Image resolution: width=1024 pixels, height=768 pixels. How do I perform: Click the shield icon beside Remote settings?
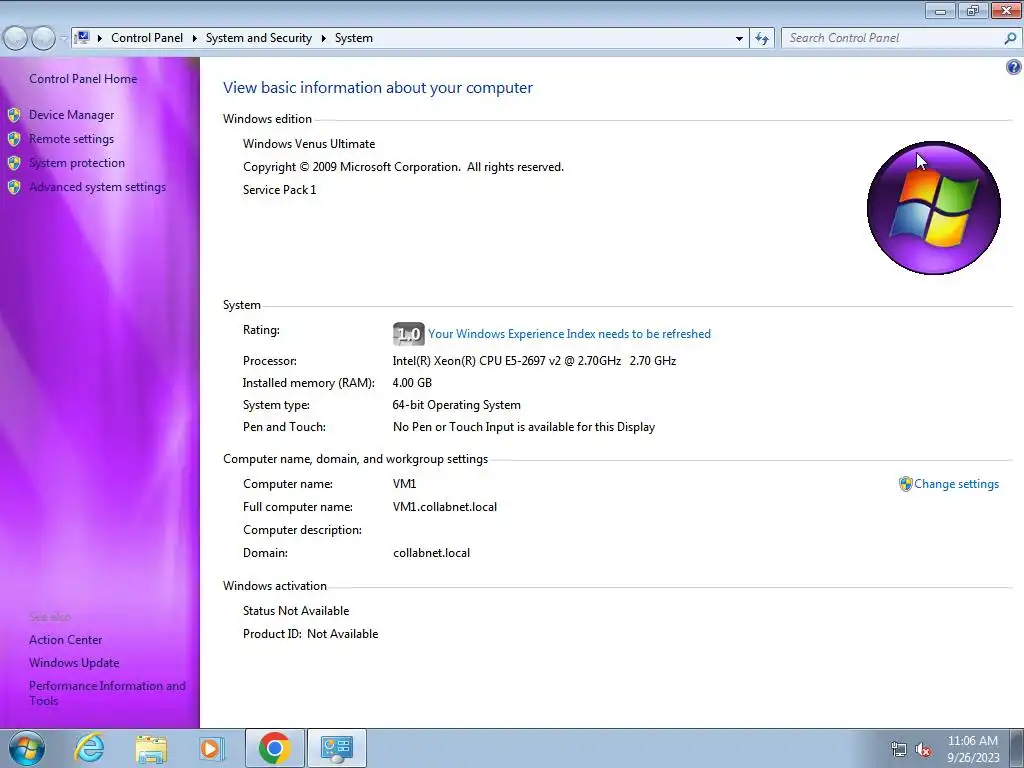(x=14, y=139)
